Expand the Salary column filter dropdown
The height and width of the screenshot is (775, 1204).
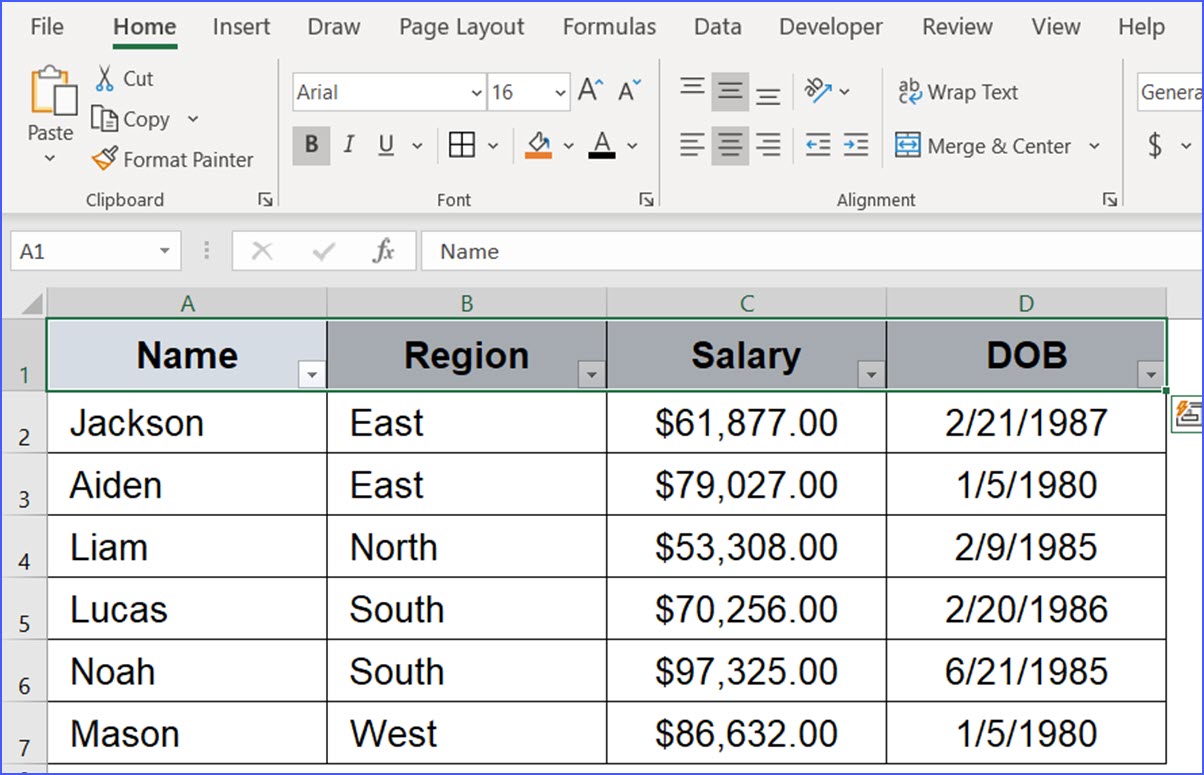872,375
